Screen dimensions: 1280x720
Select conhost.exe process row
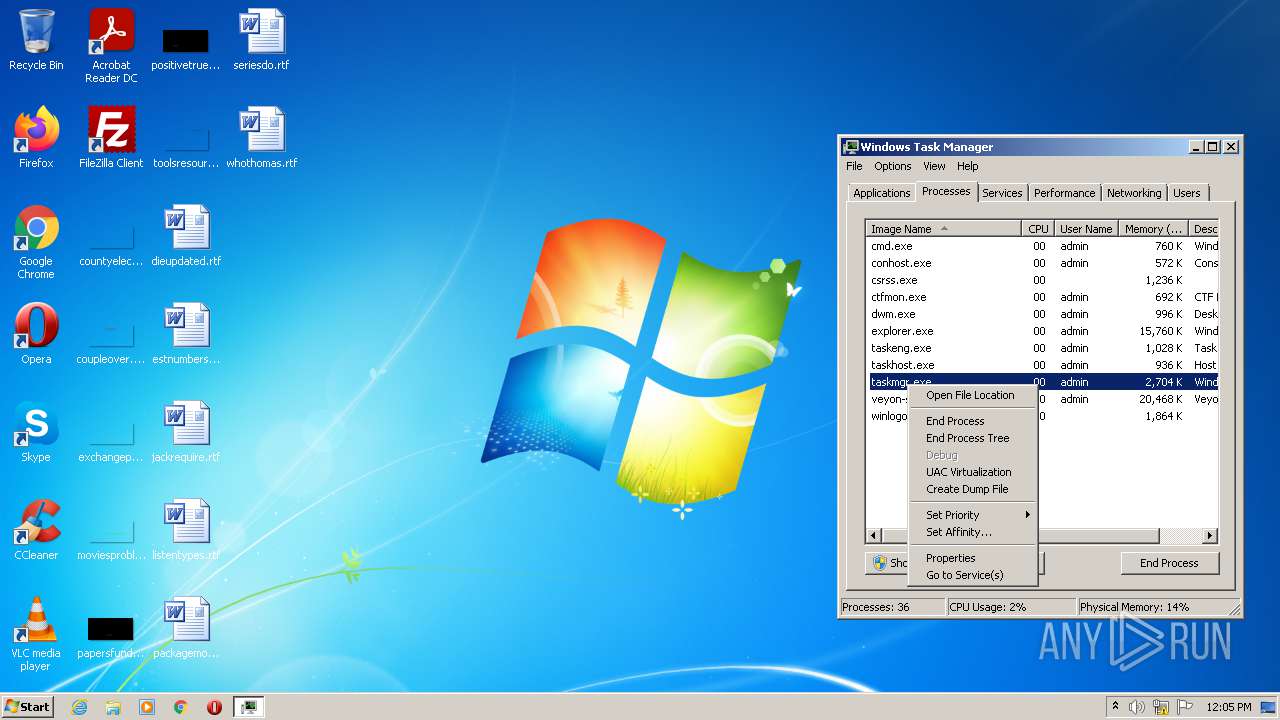1042,263
